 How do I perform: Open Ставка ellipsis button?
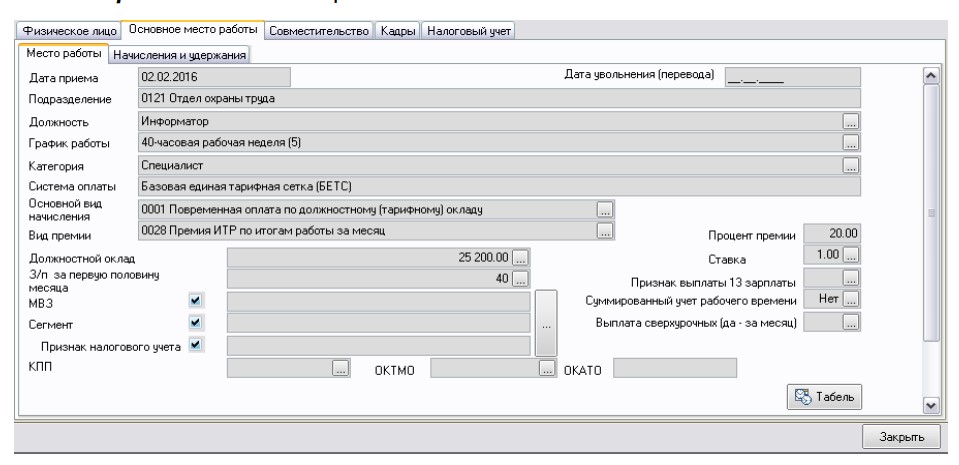click(851, 255)
